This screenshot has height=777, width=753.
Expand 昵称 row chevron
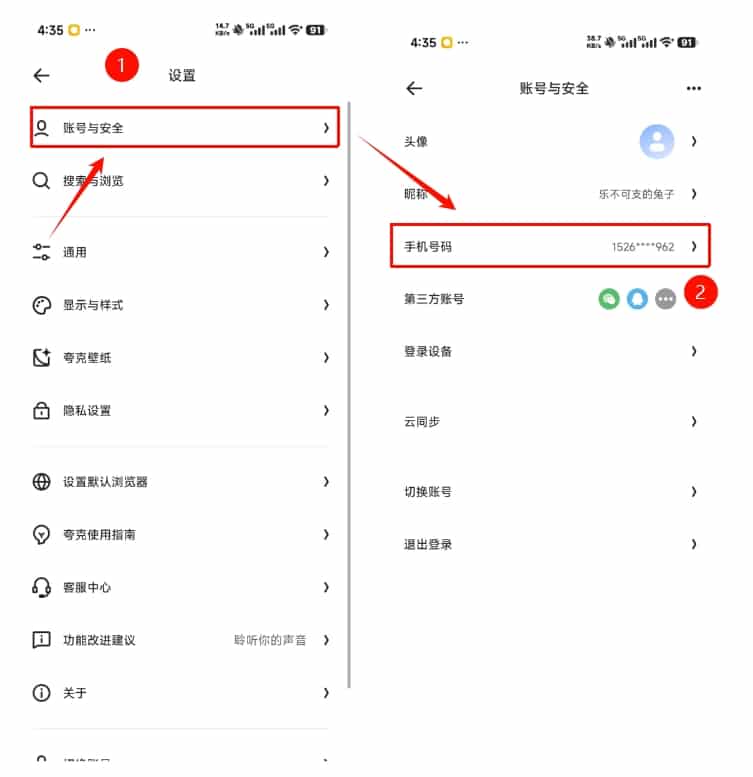pyautogui.click(x=694, y=194)
